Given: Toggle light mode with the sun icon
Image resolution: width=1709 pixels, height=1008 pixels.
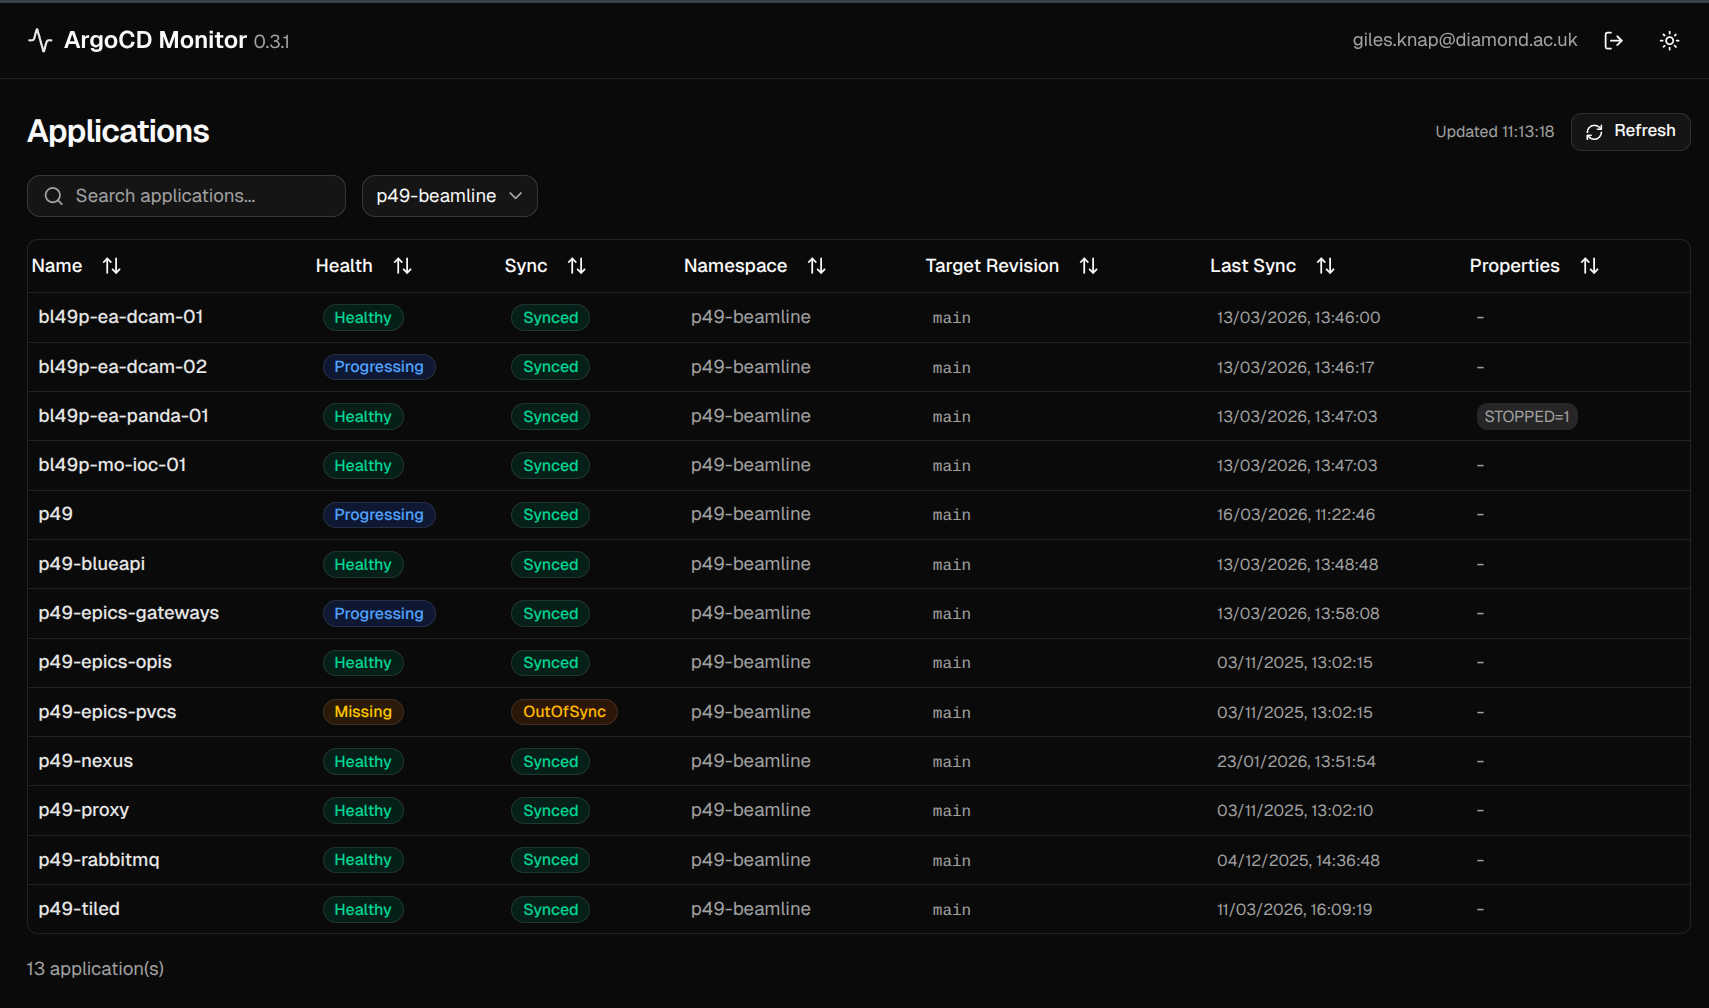Looking at the screenshot, I should pyautogui.click(x=1669, y=40).
